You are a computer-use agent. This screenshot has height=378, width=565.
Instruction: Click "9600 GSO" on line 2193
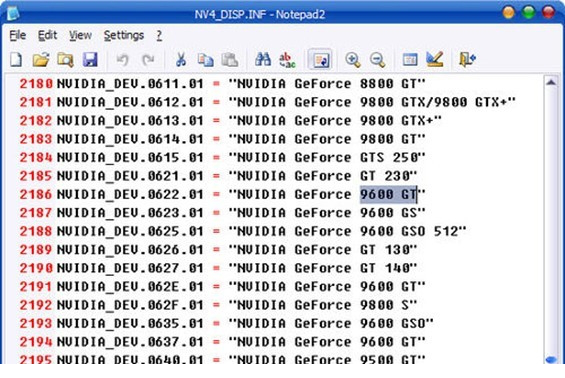coord(393,324)
